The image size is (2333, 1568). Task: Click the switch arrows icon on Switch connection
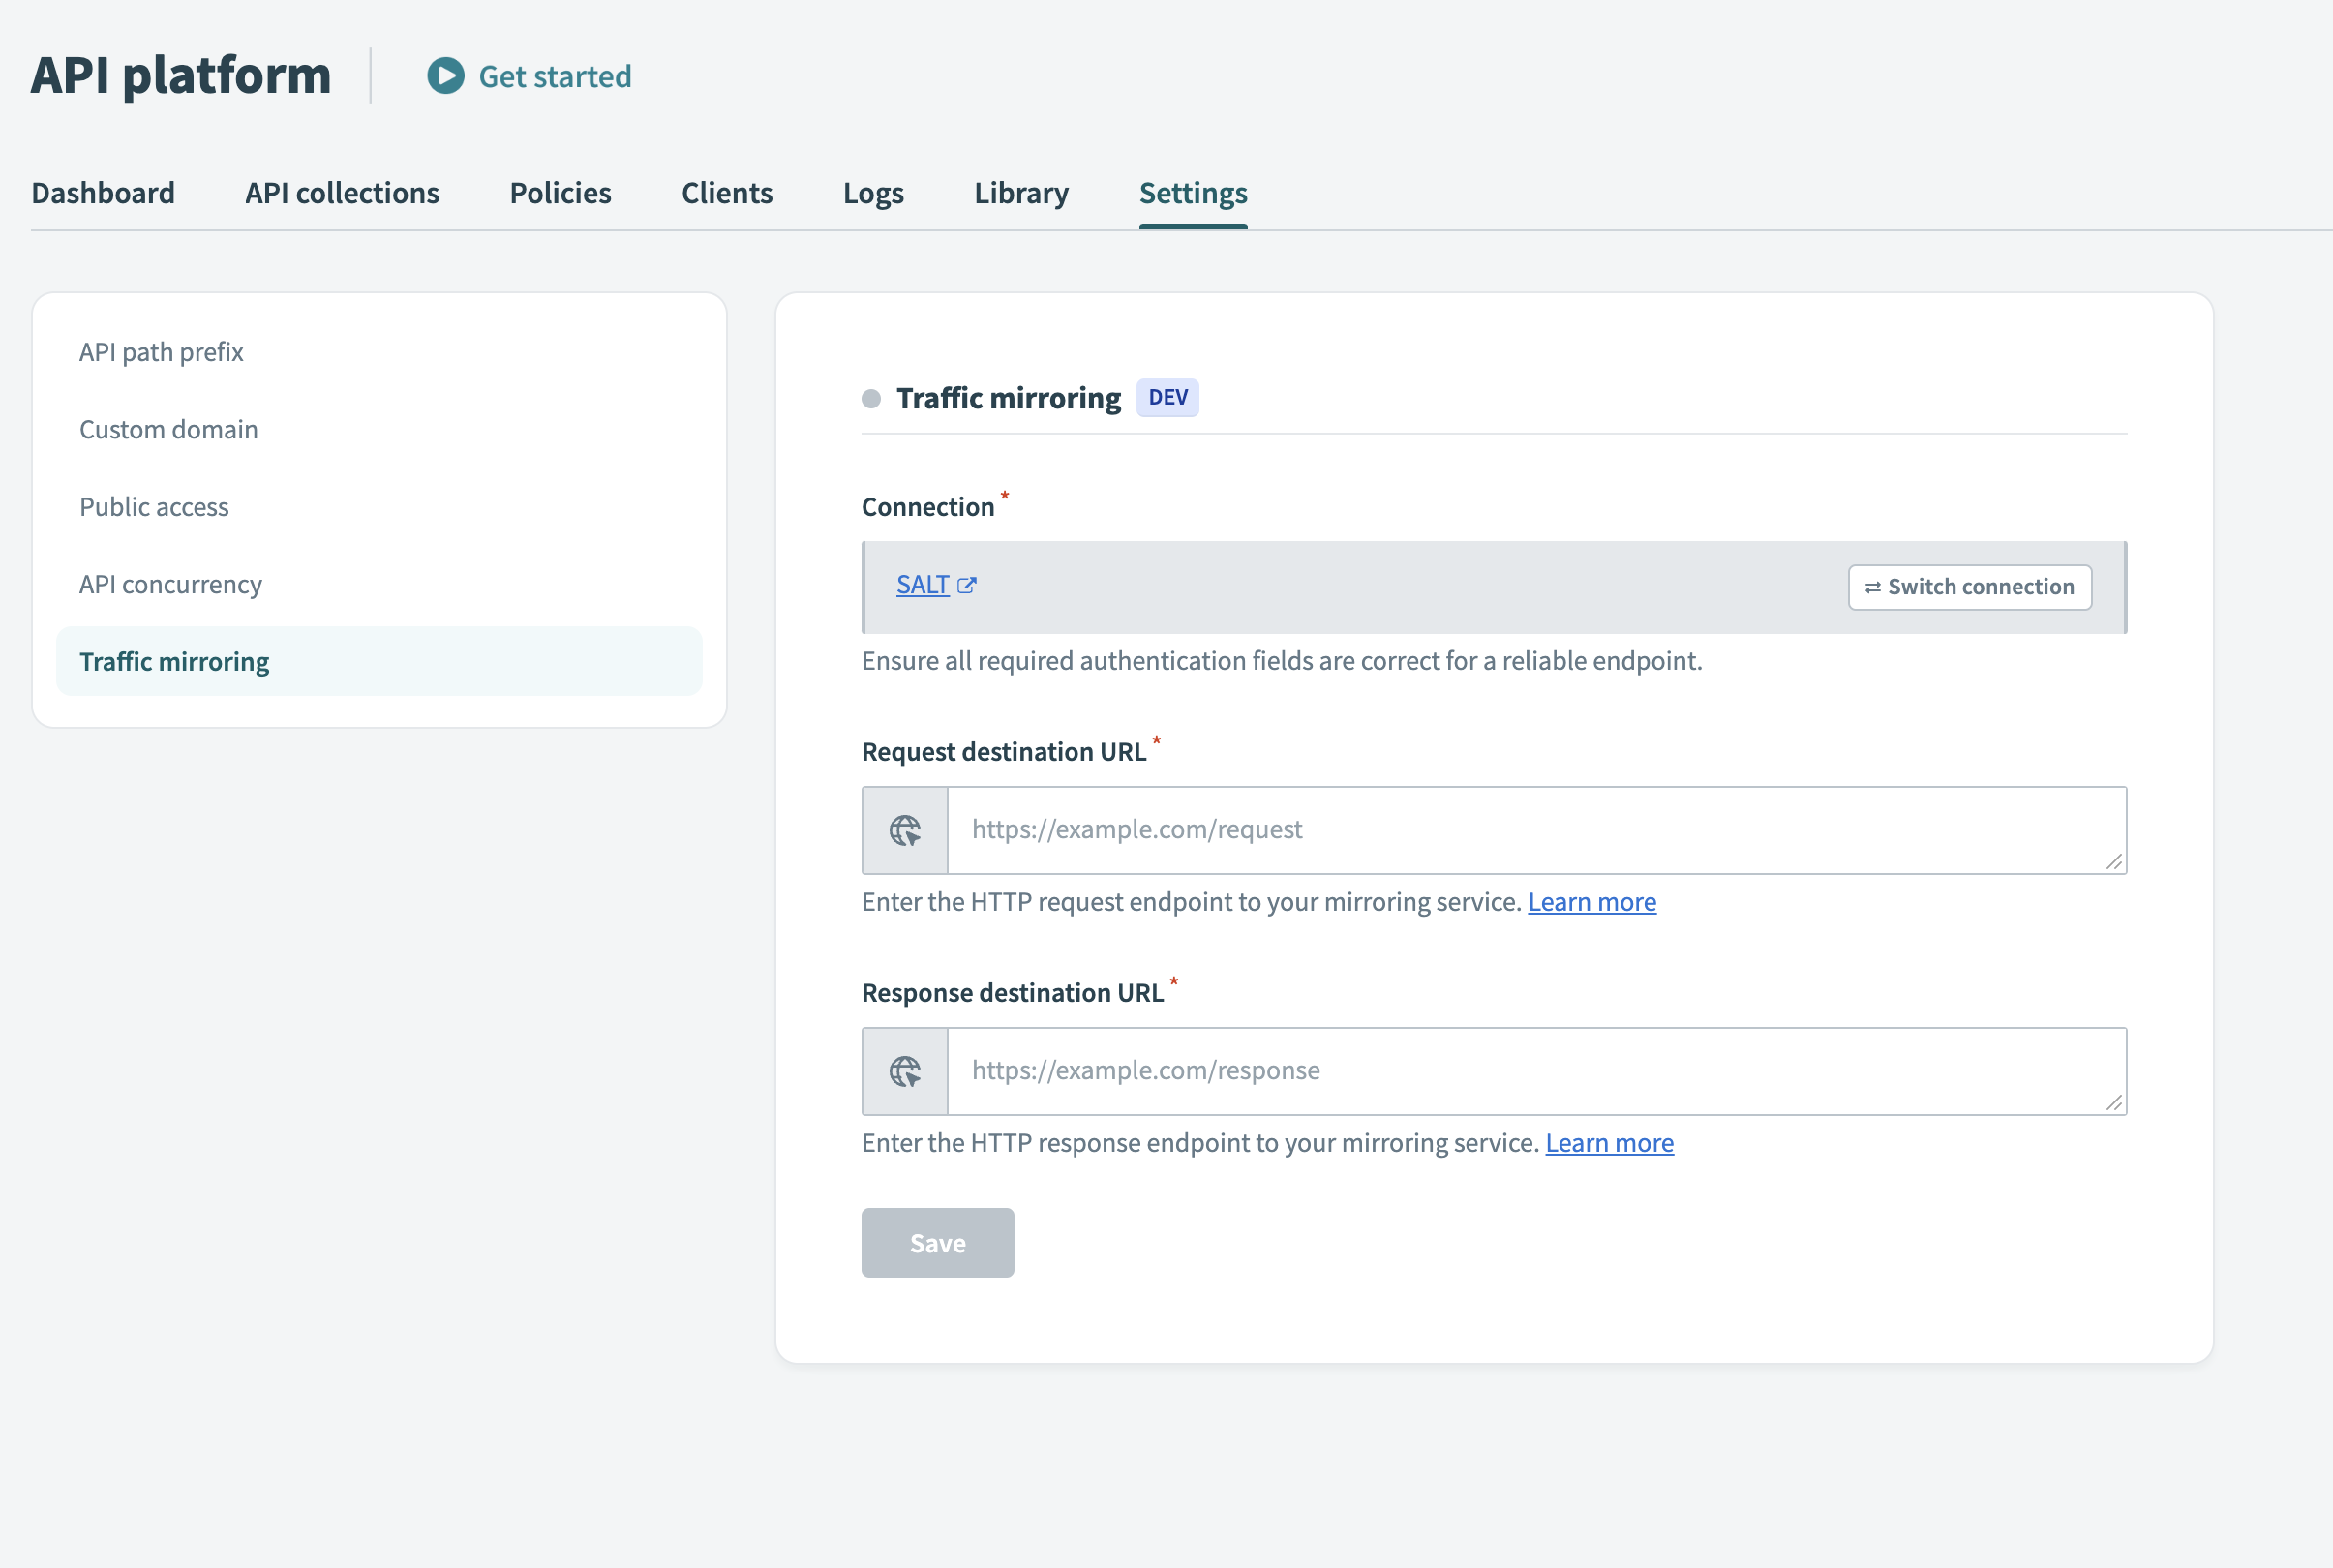coord(1875,587)
